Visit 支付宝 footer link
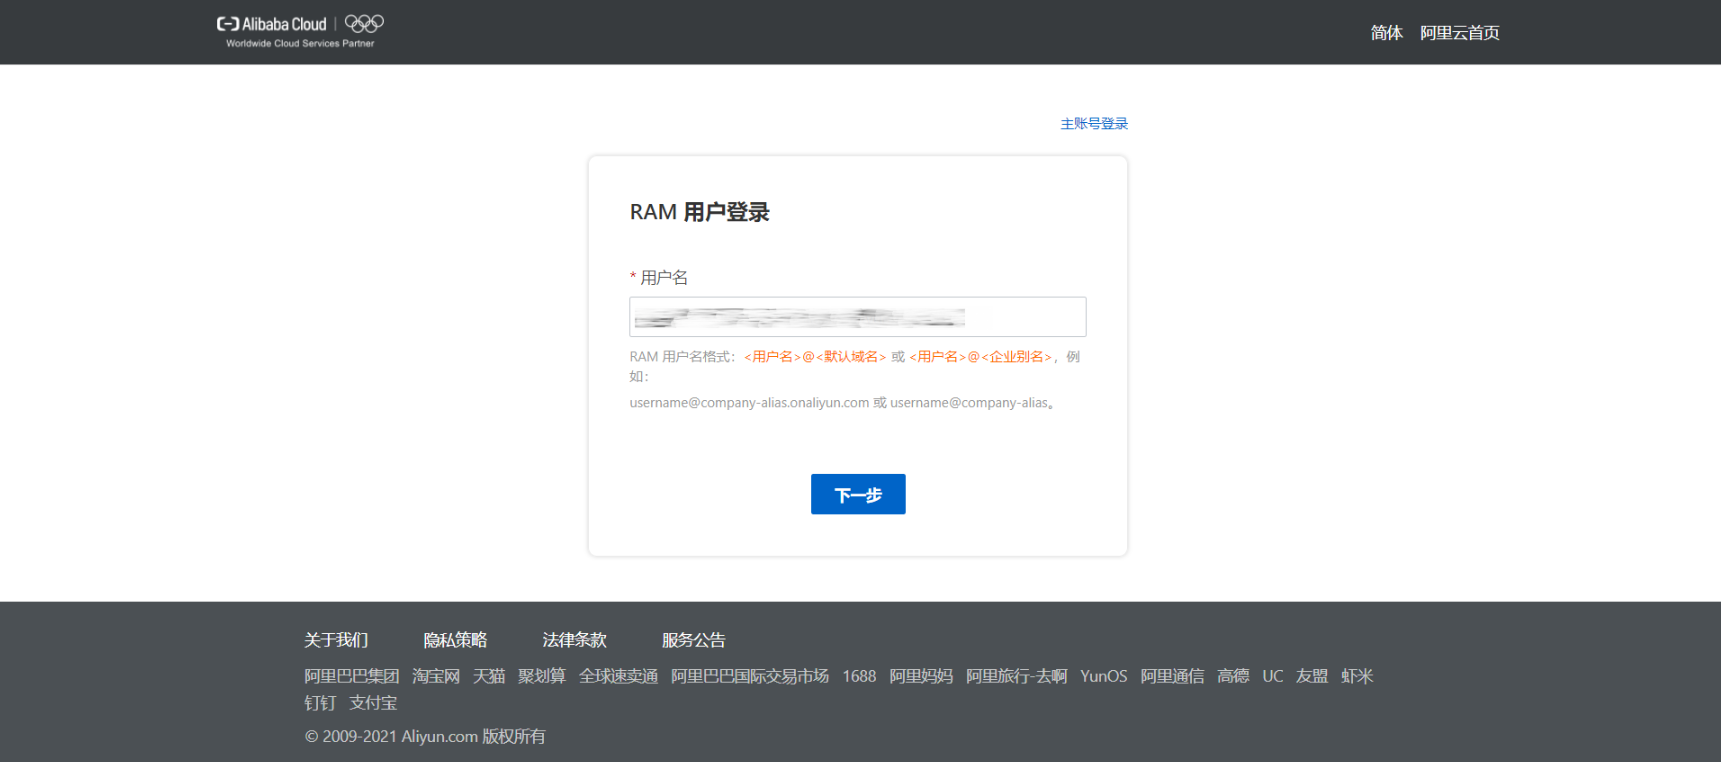1721x762 pixels. click(x=373, y=703)
